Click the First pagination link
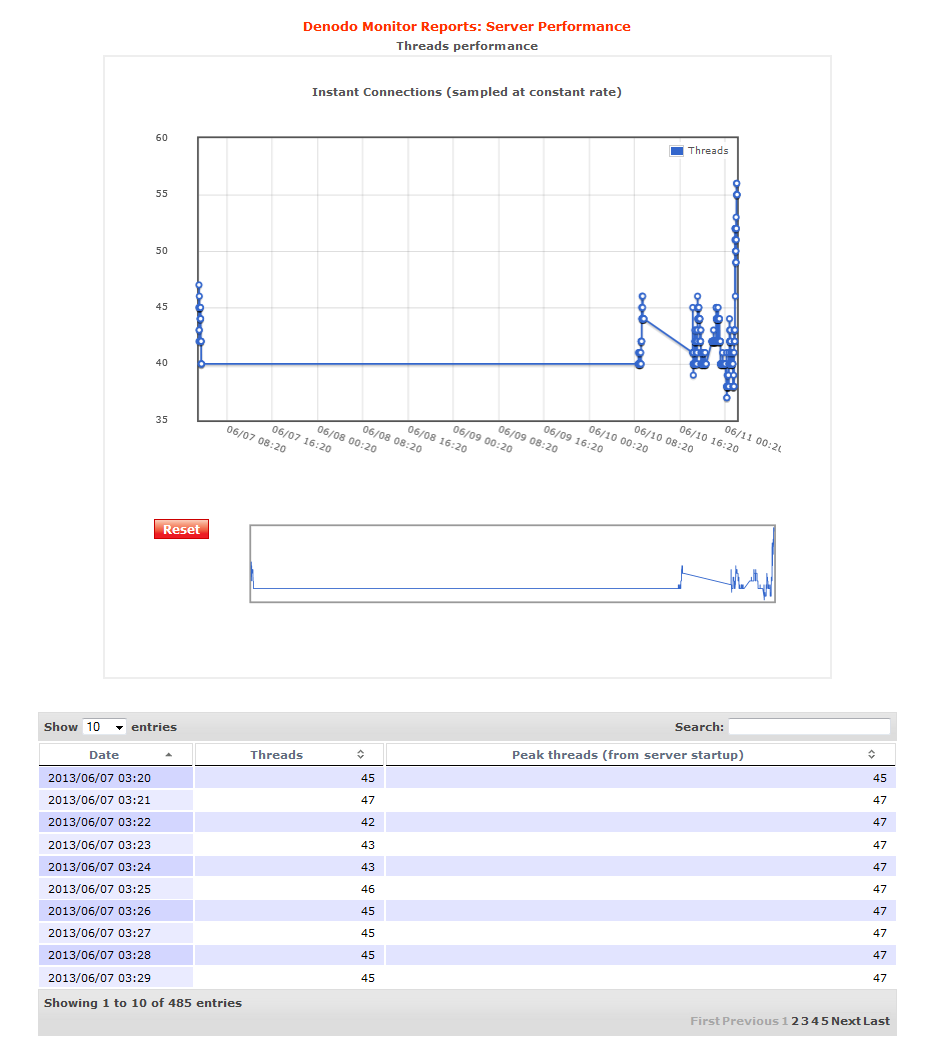This screenshot has width=925, height=1057. coord(705,1021)
